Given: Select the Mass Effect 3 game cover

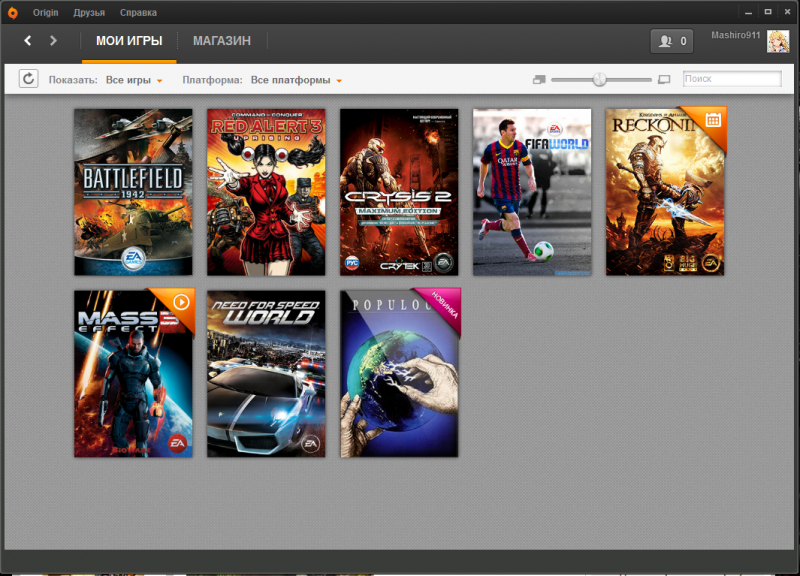Looking at the screenshot, I should [133, 374].
